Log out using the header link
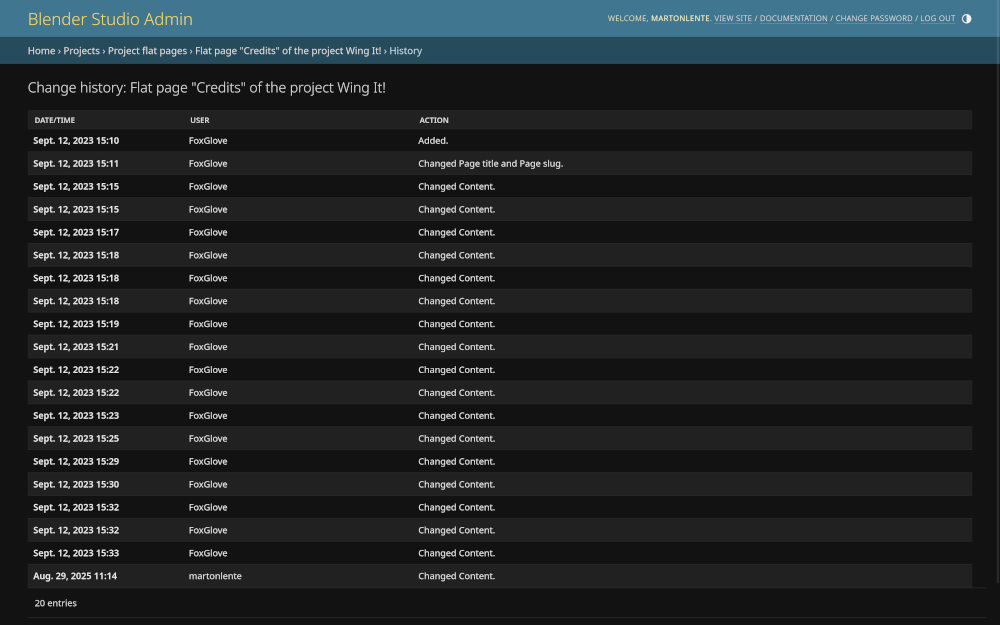 point(937,19)
